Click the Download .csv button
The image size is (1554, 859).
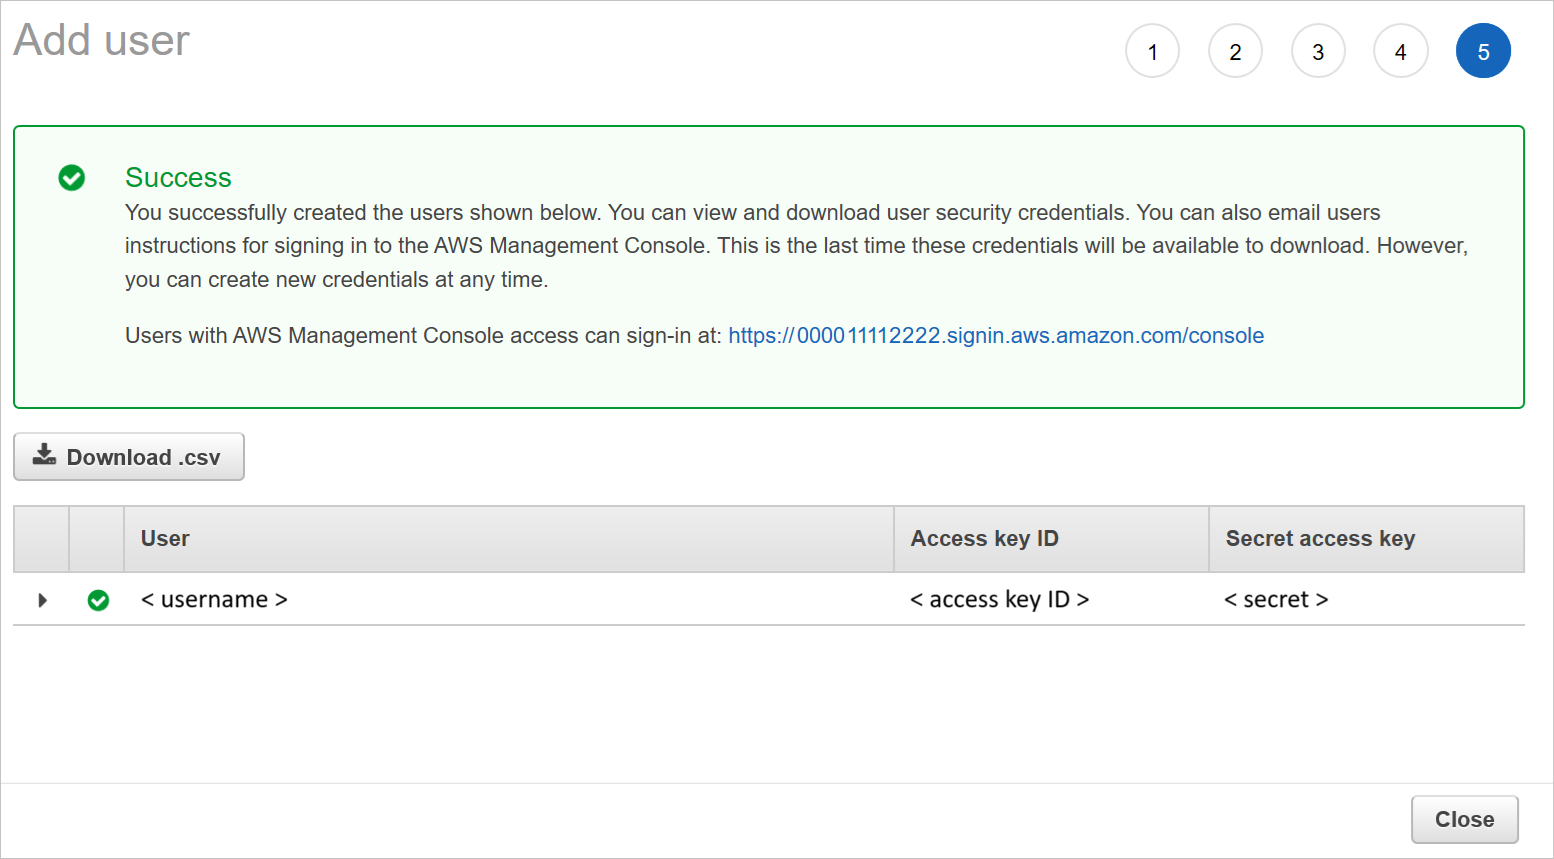128,456
